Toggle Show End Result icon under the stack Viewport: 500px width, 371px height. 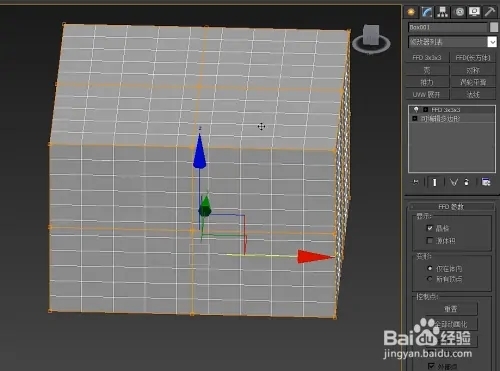(434, 182)
